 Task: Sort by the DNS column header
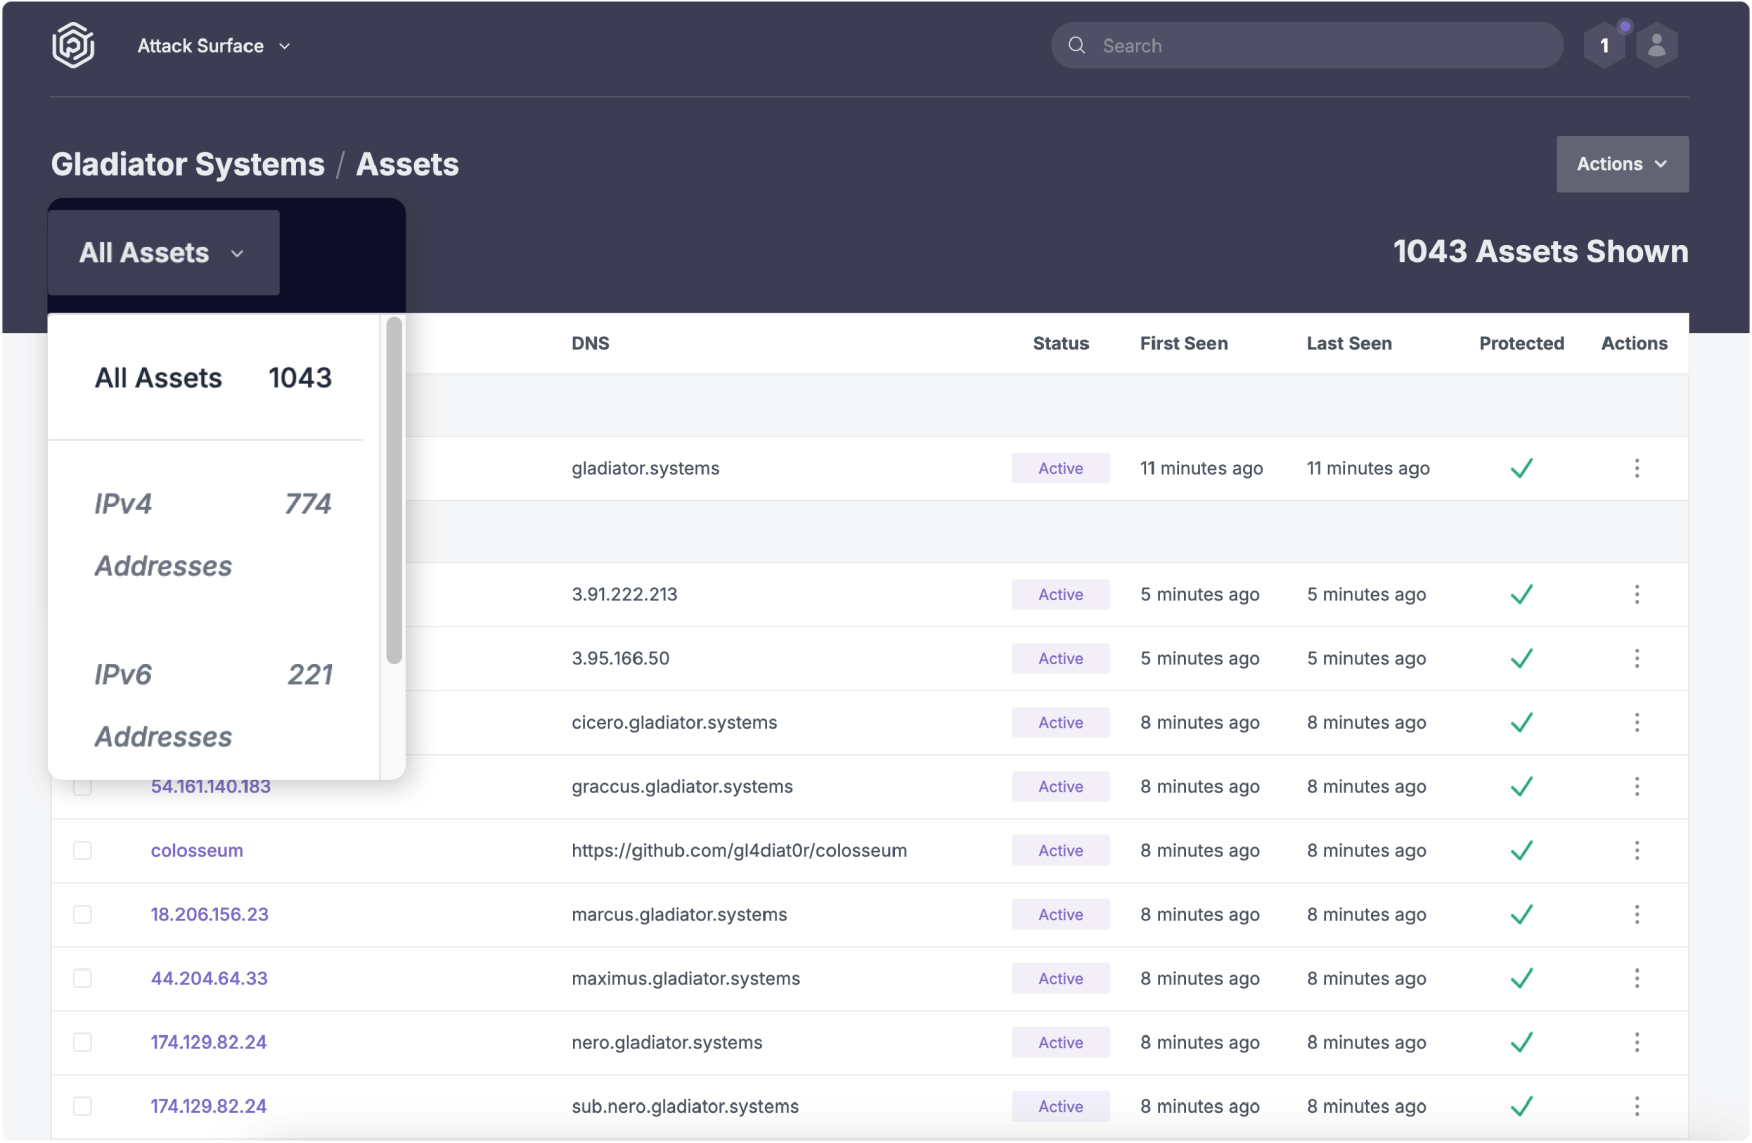tap(590, 343)
